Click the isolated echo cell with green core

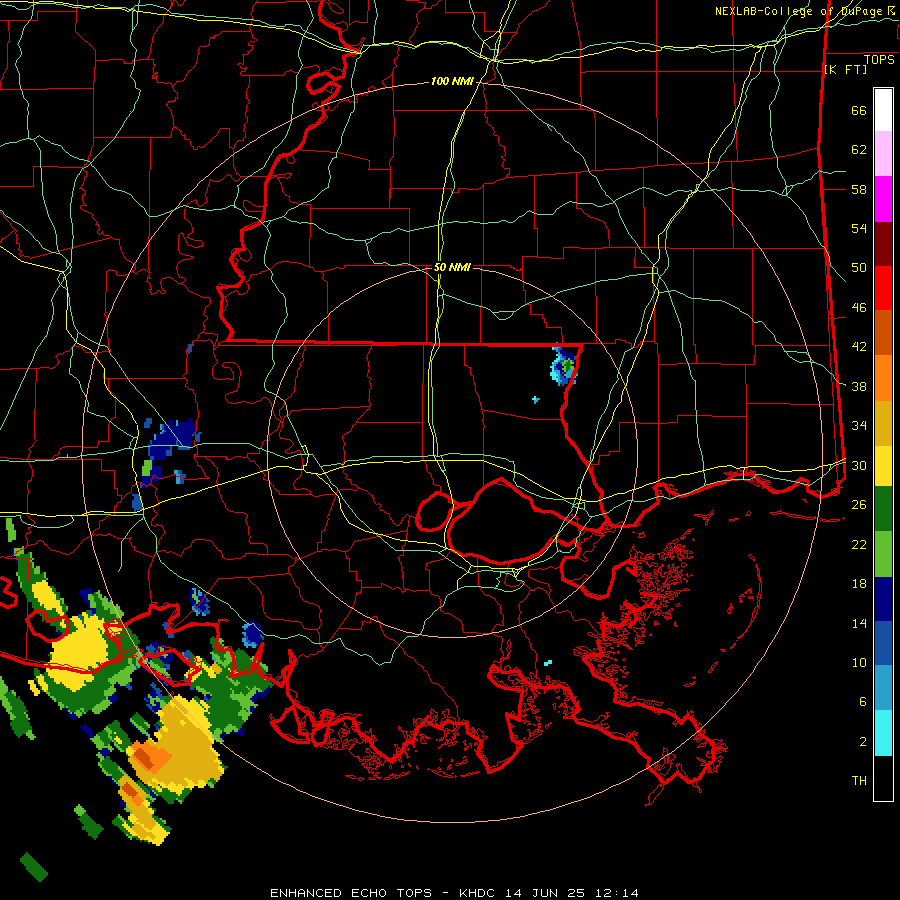point(564,365)
